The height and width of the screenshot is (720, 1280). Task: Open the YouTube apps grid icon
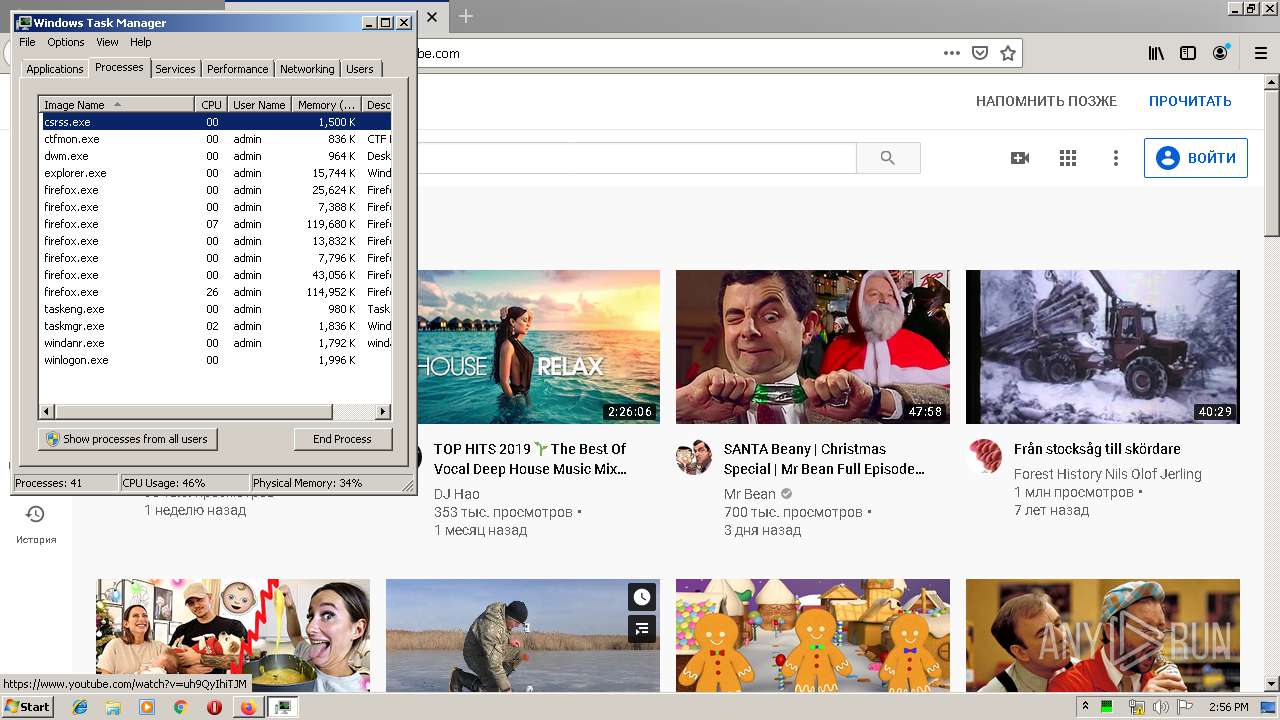tap(1068, 158)
